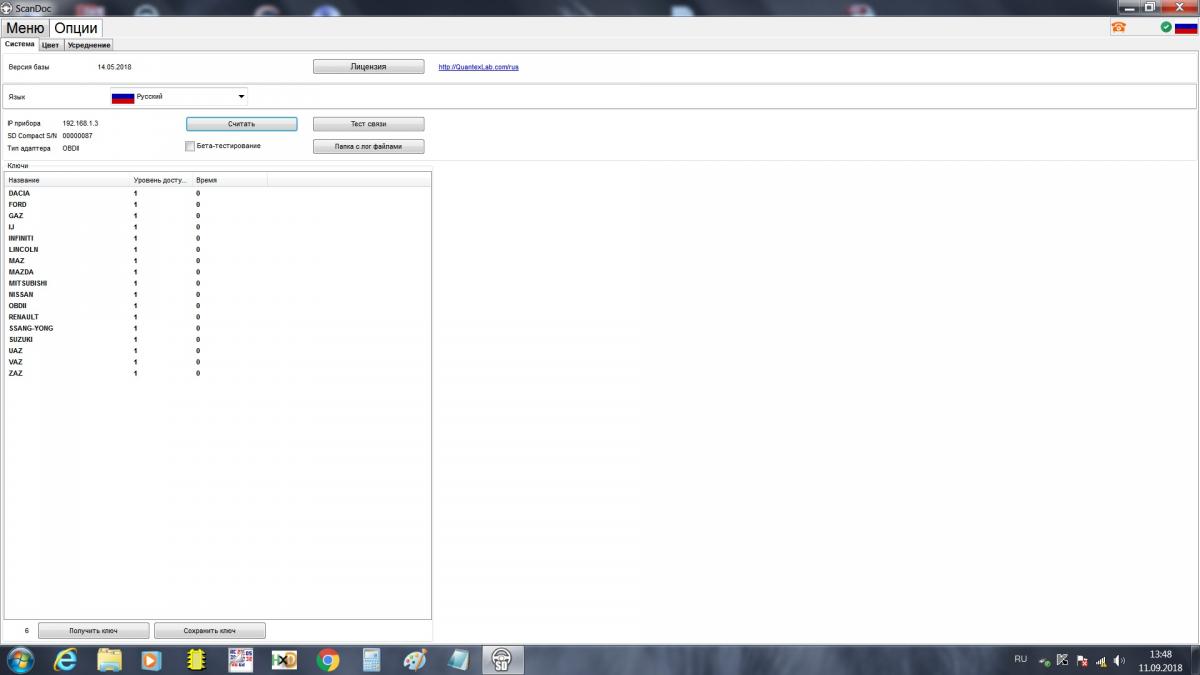Open the Опции menu
Viewport: 1200px width, 675px height.
coord(75,28)
